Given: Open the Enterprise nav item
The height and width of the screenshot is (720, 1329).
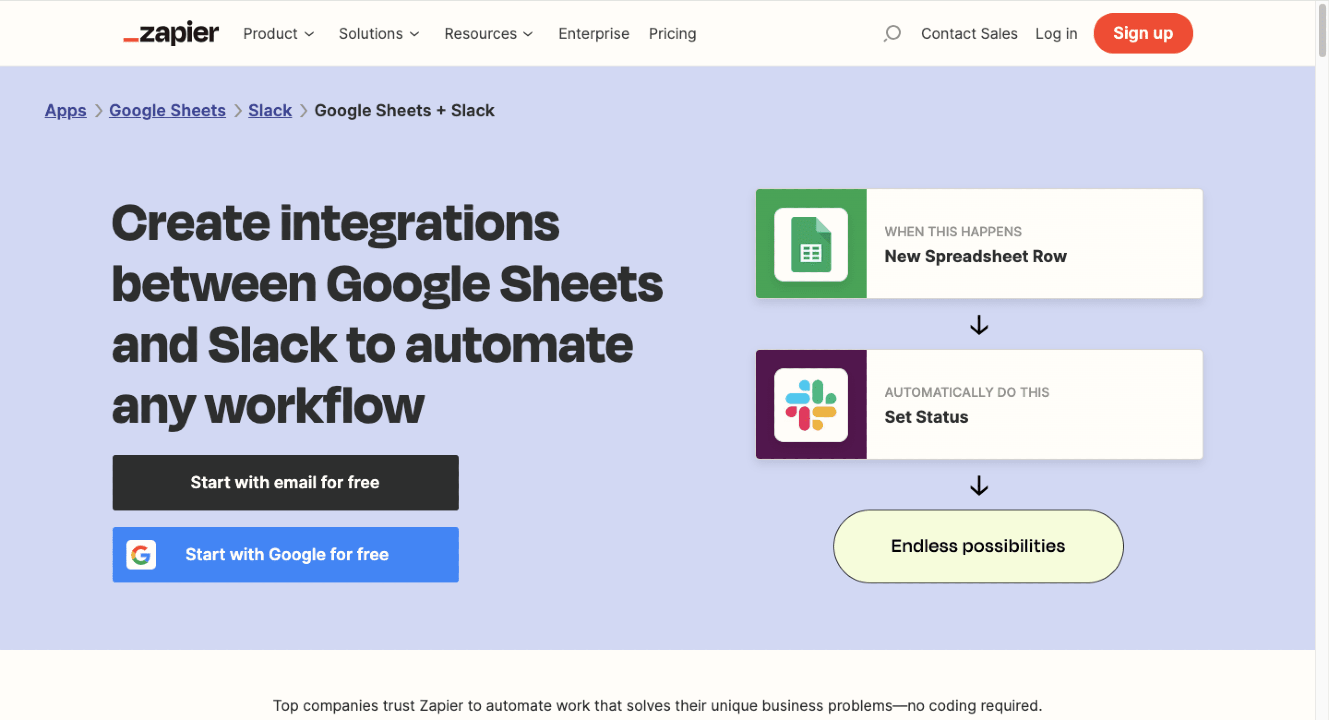Looking at the screenshot, I should pos(594,34).
